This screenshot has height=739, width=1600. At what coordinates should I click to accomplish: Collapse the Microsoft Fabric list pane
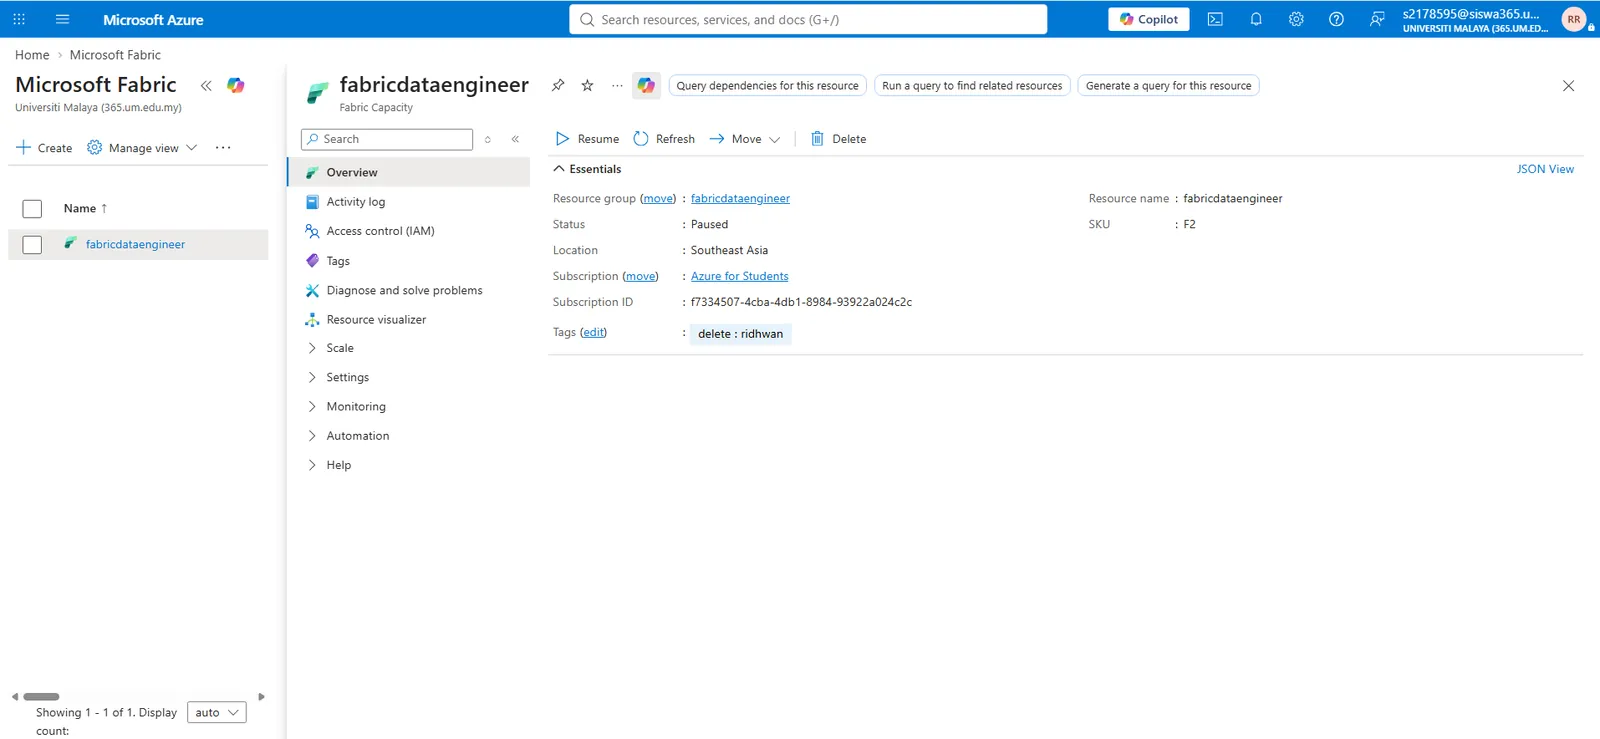coord(206,86)
